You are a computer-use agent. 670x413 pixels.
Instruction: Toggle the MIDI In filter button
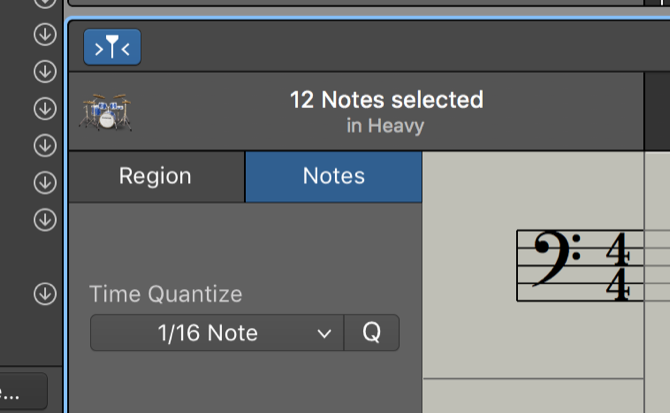pyautogui.click(x=112, y=47)
